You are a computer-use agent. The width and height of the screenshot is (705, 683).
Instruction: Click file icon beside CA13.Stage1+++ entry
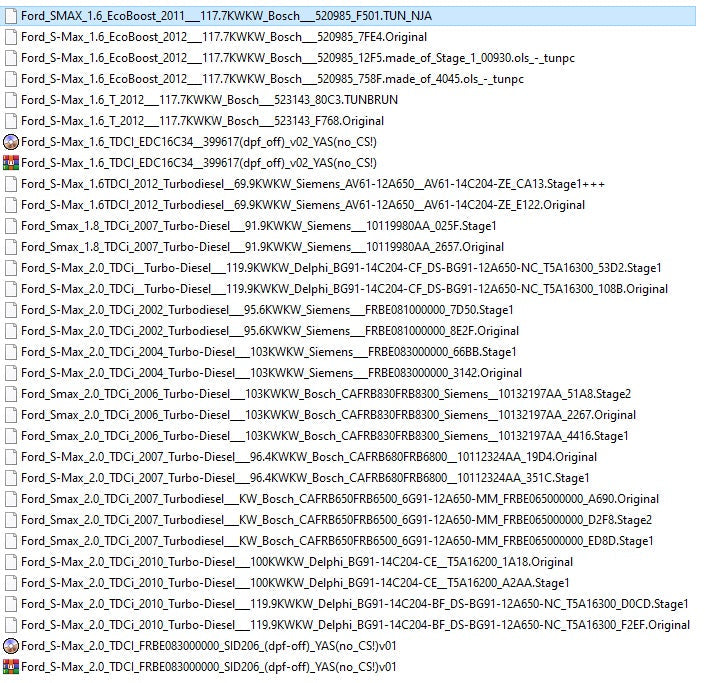pos(11,184)
